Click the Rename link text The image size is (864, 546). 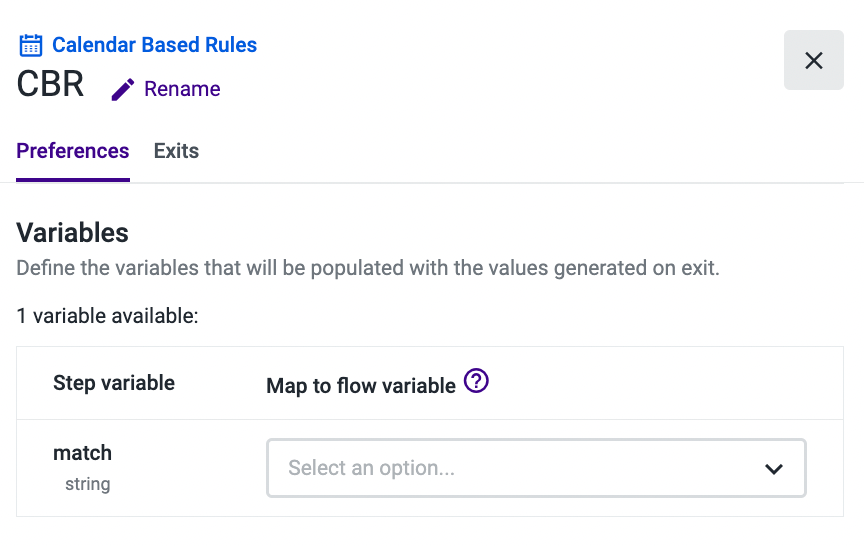pyautogui.click(x=182, y=89)
